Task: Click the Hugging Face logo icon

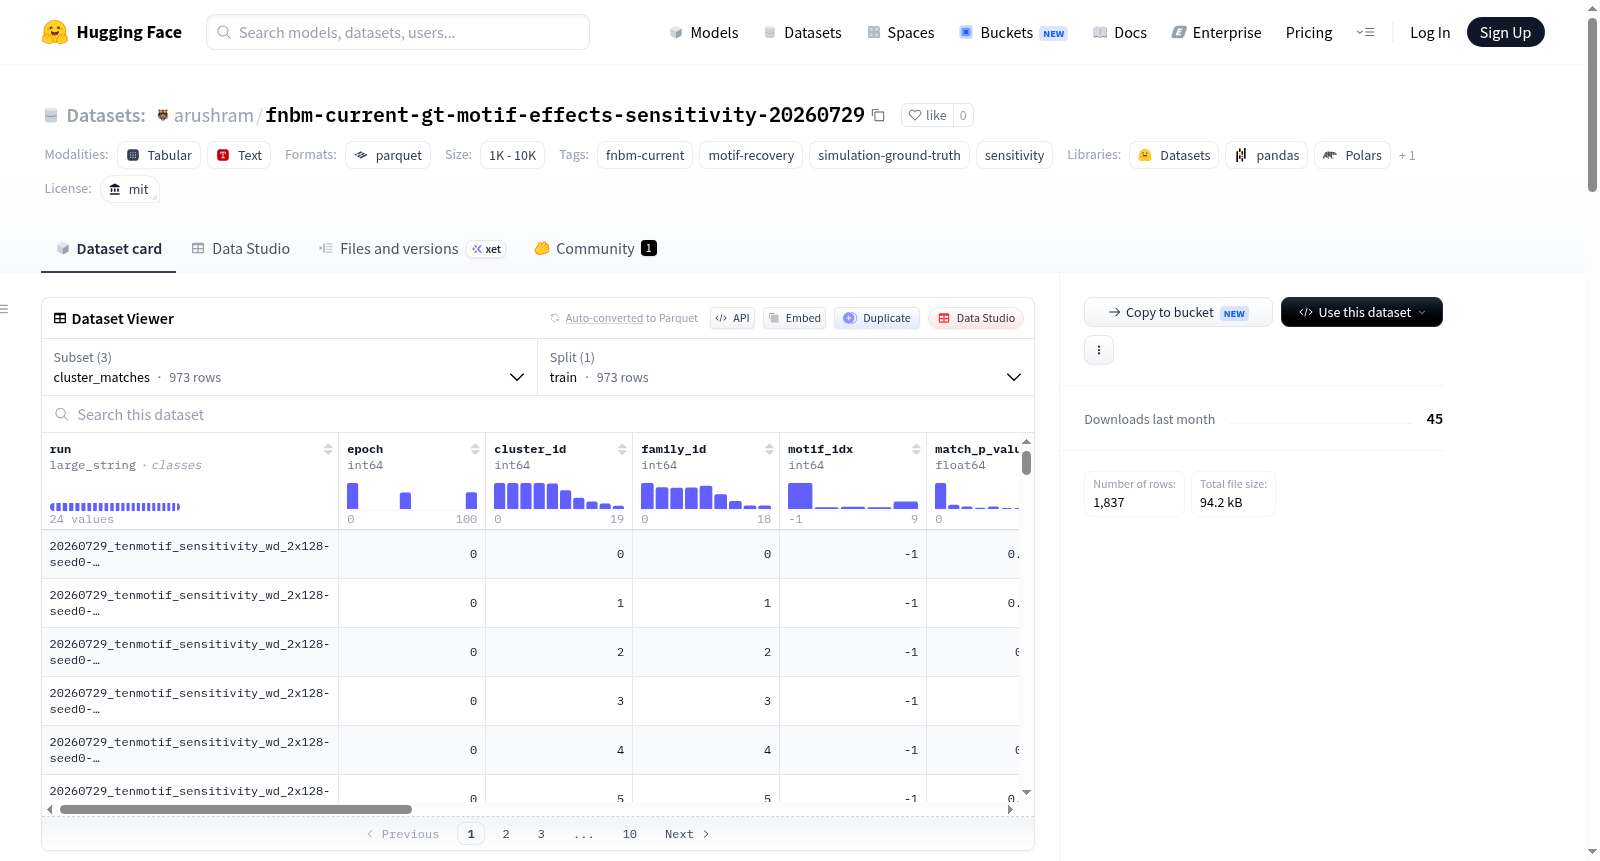Action: pyautogui.click(x=55, y=32)
